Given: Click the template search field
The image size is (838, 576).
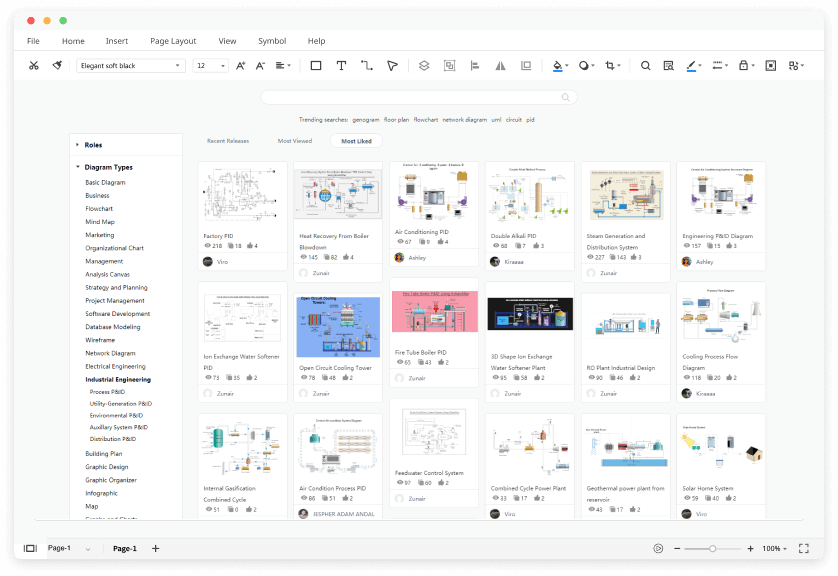Looking at the screenshot, I should click(x=419, y=97).
